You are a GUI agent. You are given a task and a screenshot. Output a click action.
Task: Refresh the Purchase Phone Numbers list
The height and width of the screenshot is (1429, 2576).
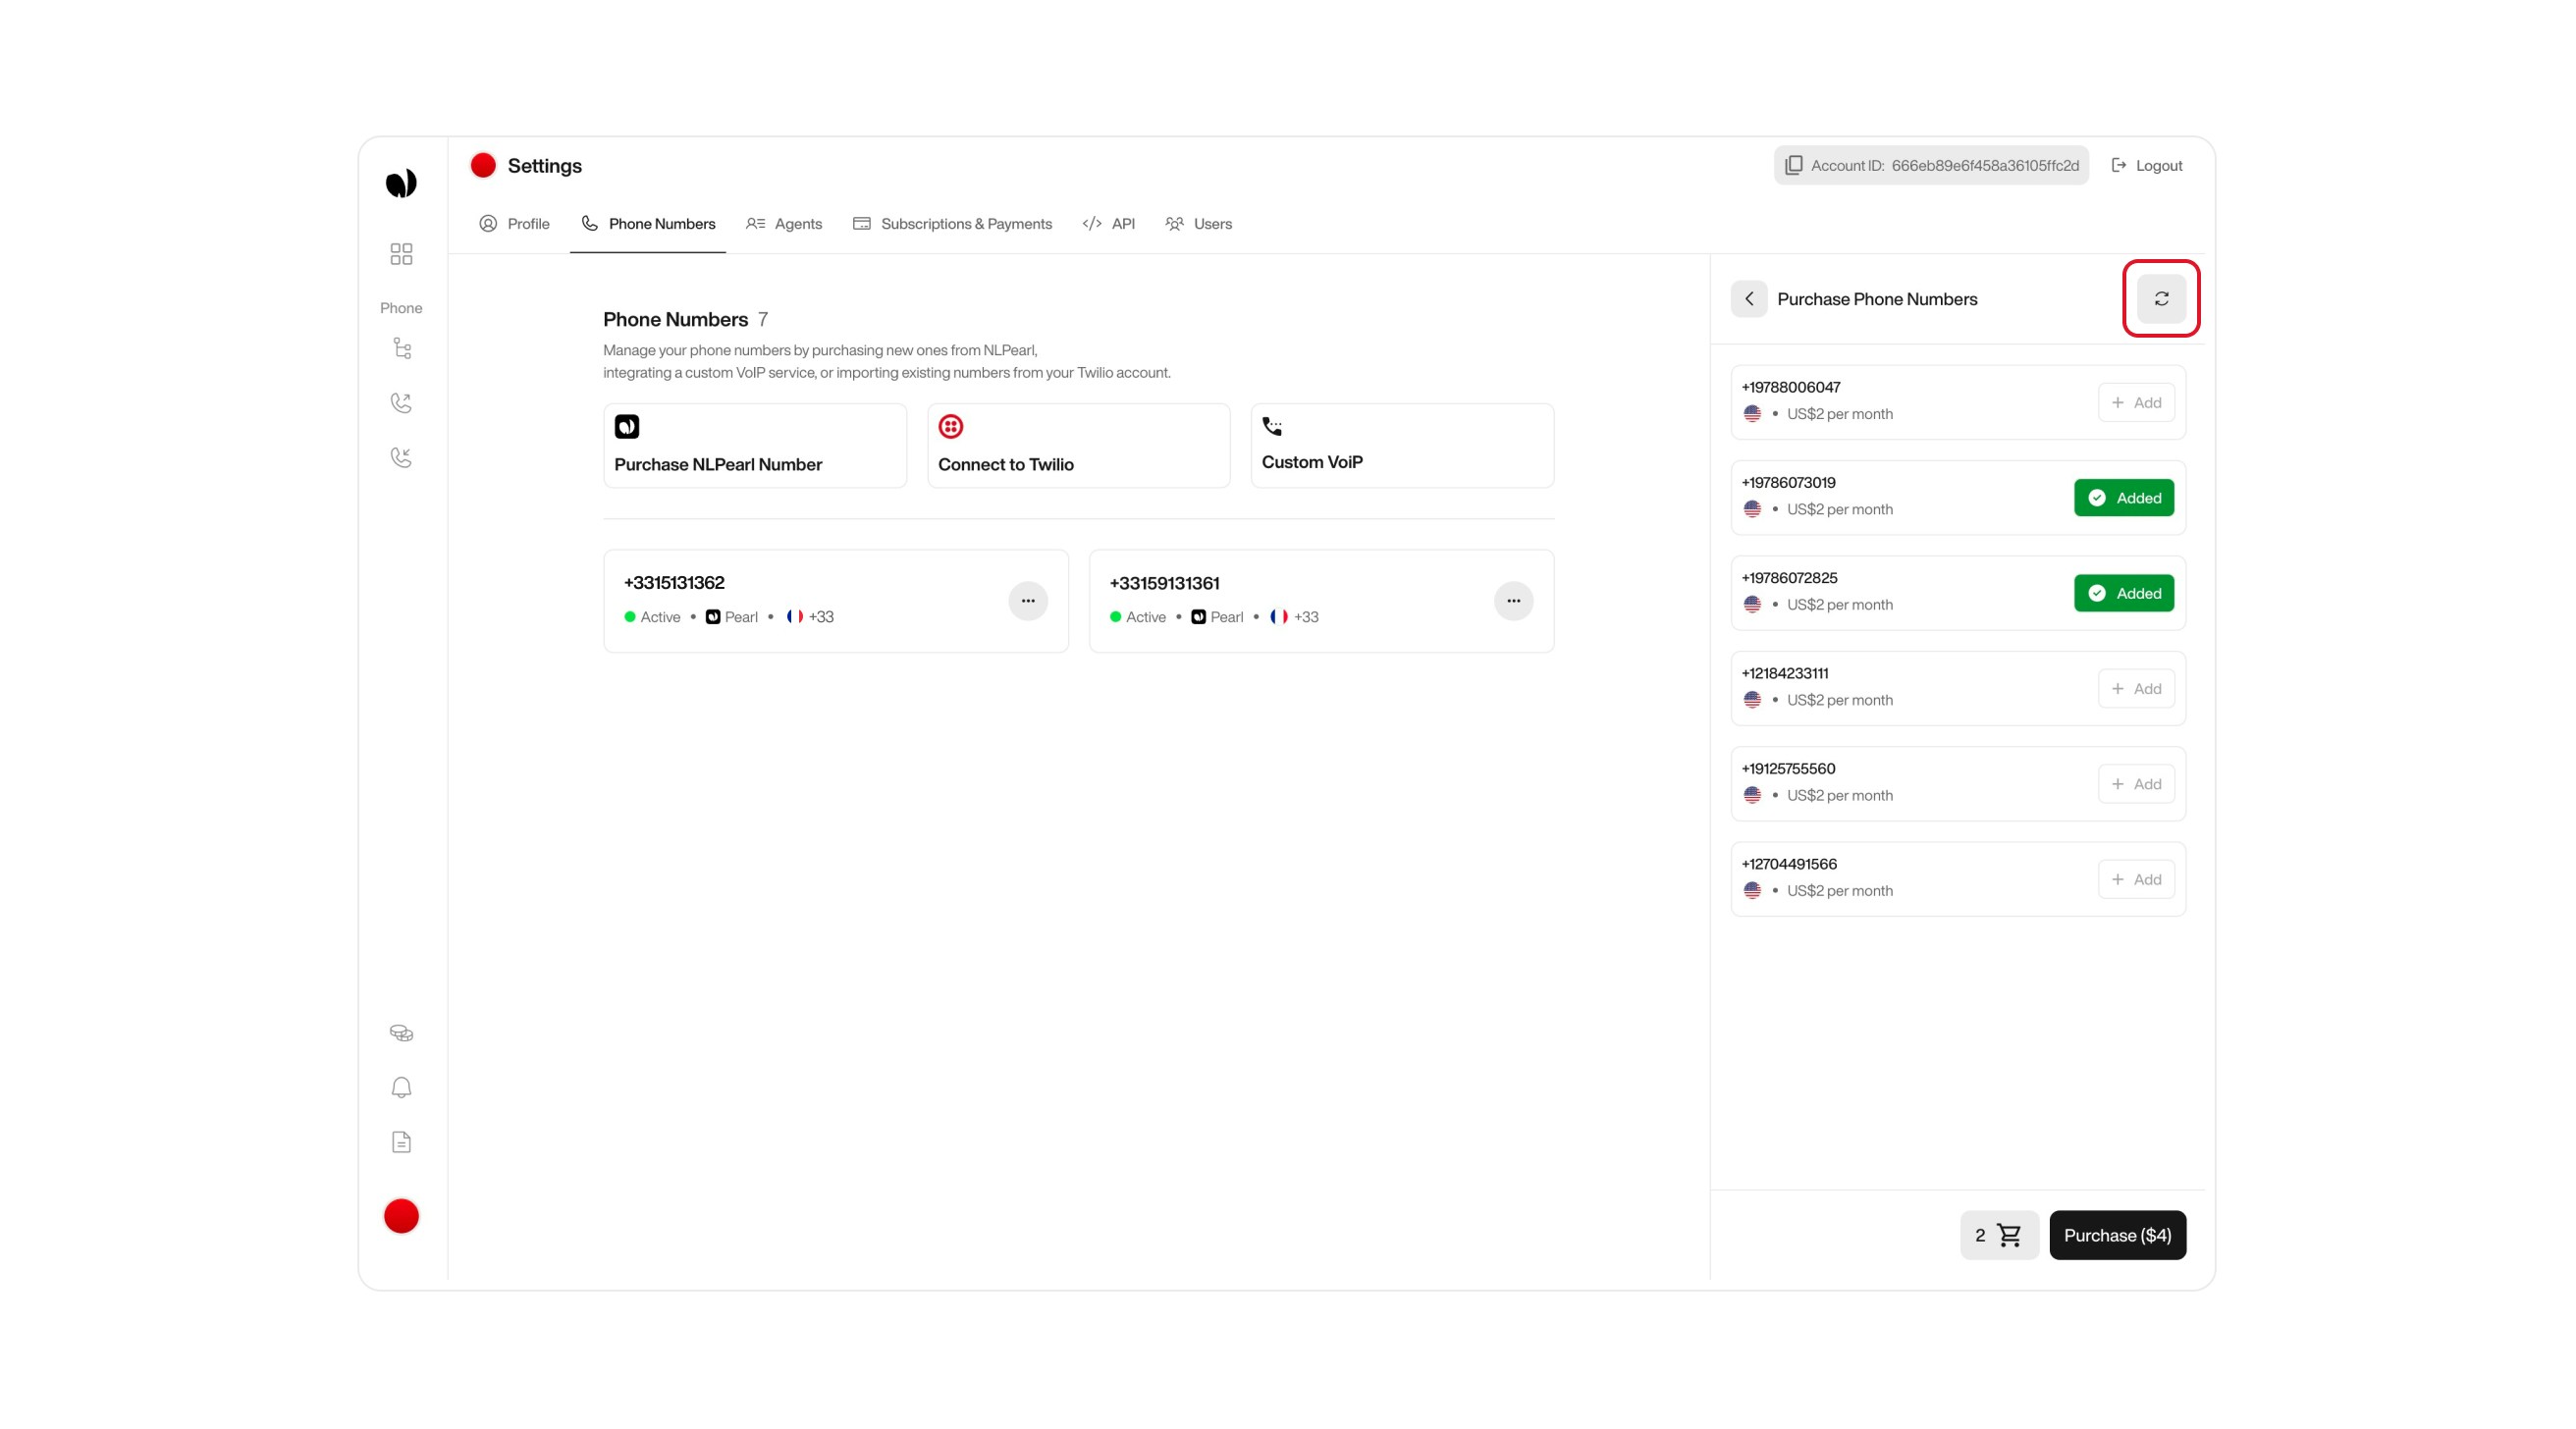pyautogui.click(x=2161, y=298)
